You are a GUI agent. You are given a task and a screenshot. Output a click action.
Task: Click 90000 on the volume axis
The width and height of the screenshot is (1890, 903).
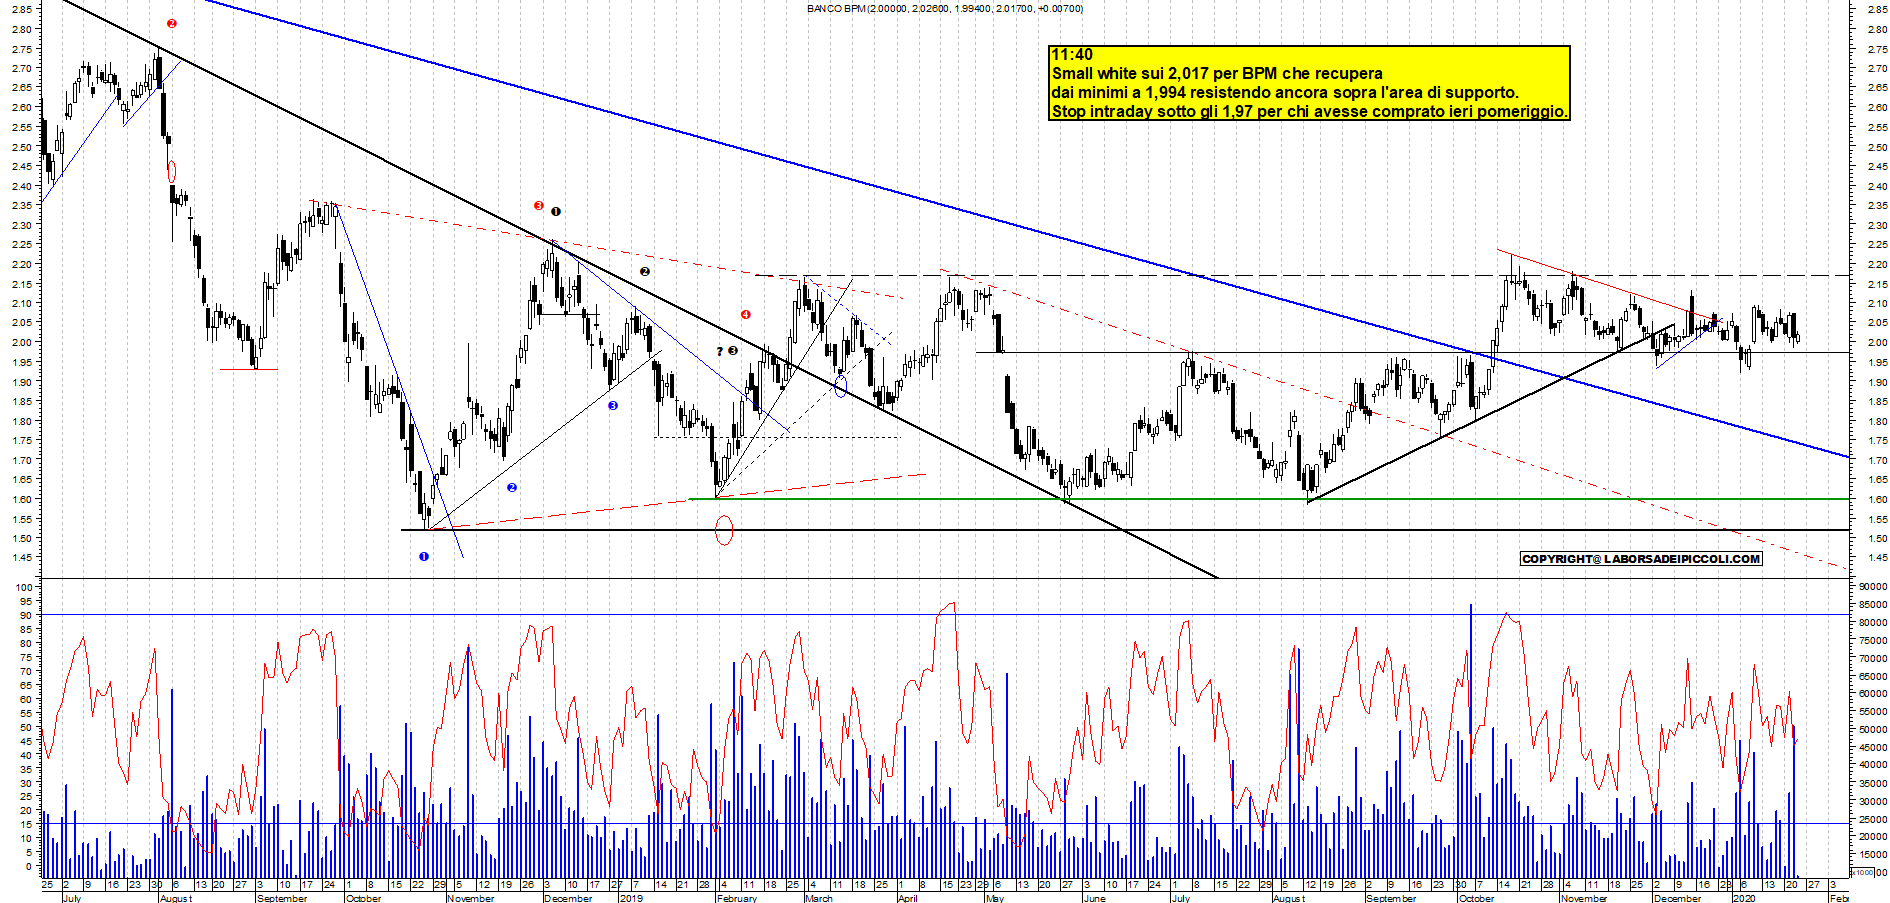(x=1873, y=587)
